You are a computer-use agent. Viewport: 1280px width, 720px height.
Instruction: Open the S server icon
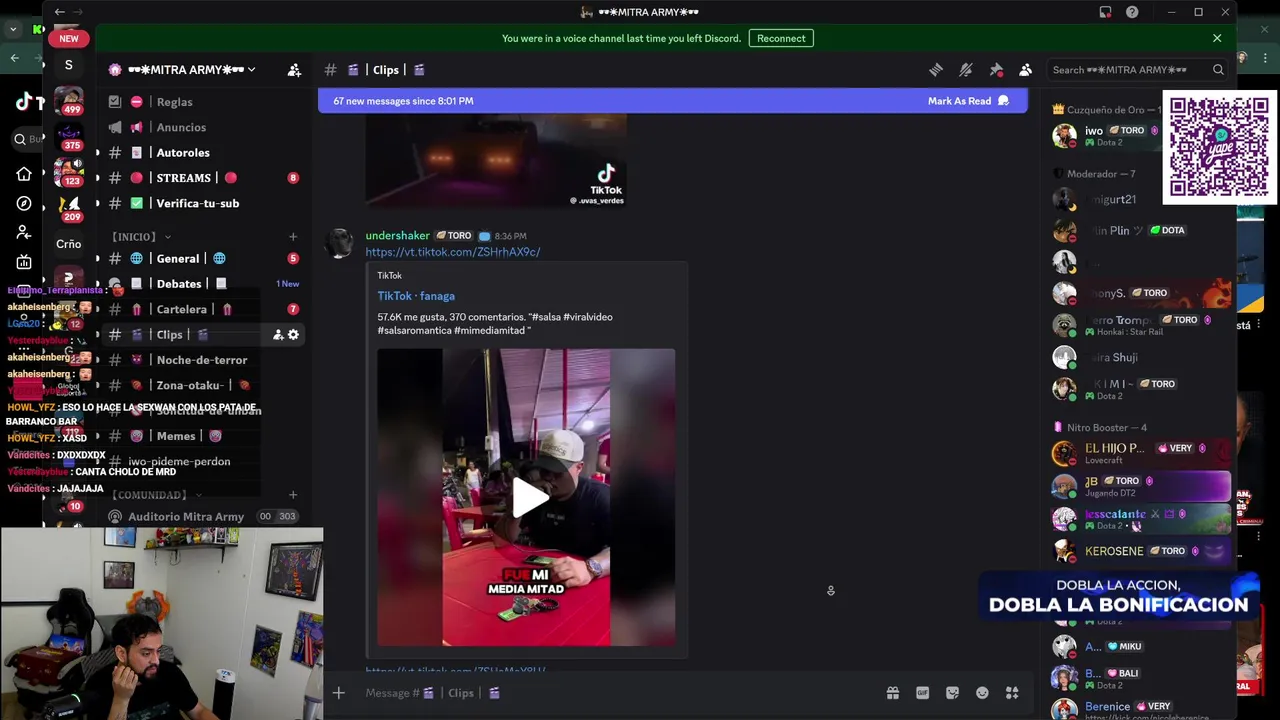pos(69,65)
